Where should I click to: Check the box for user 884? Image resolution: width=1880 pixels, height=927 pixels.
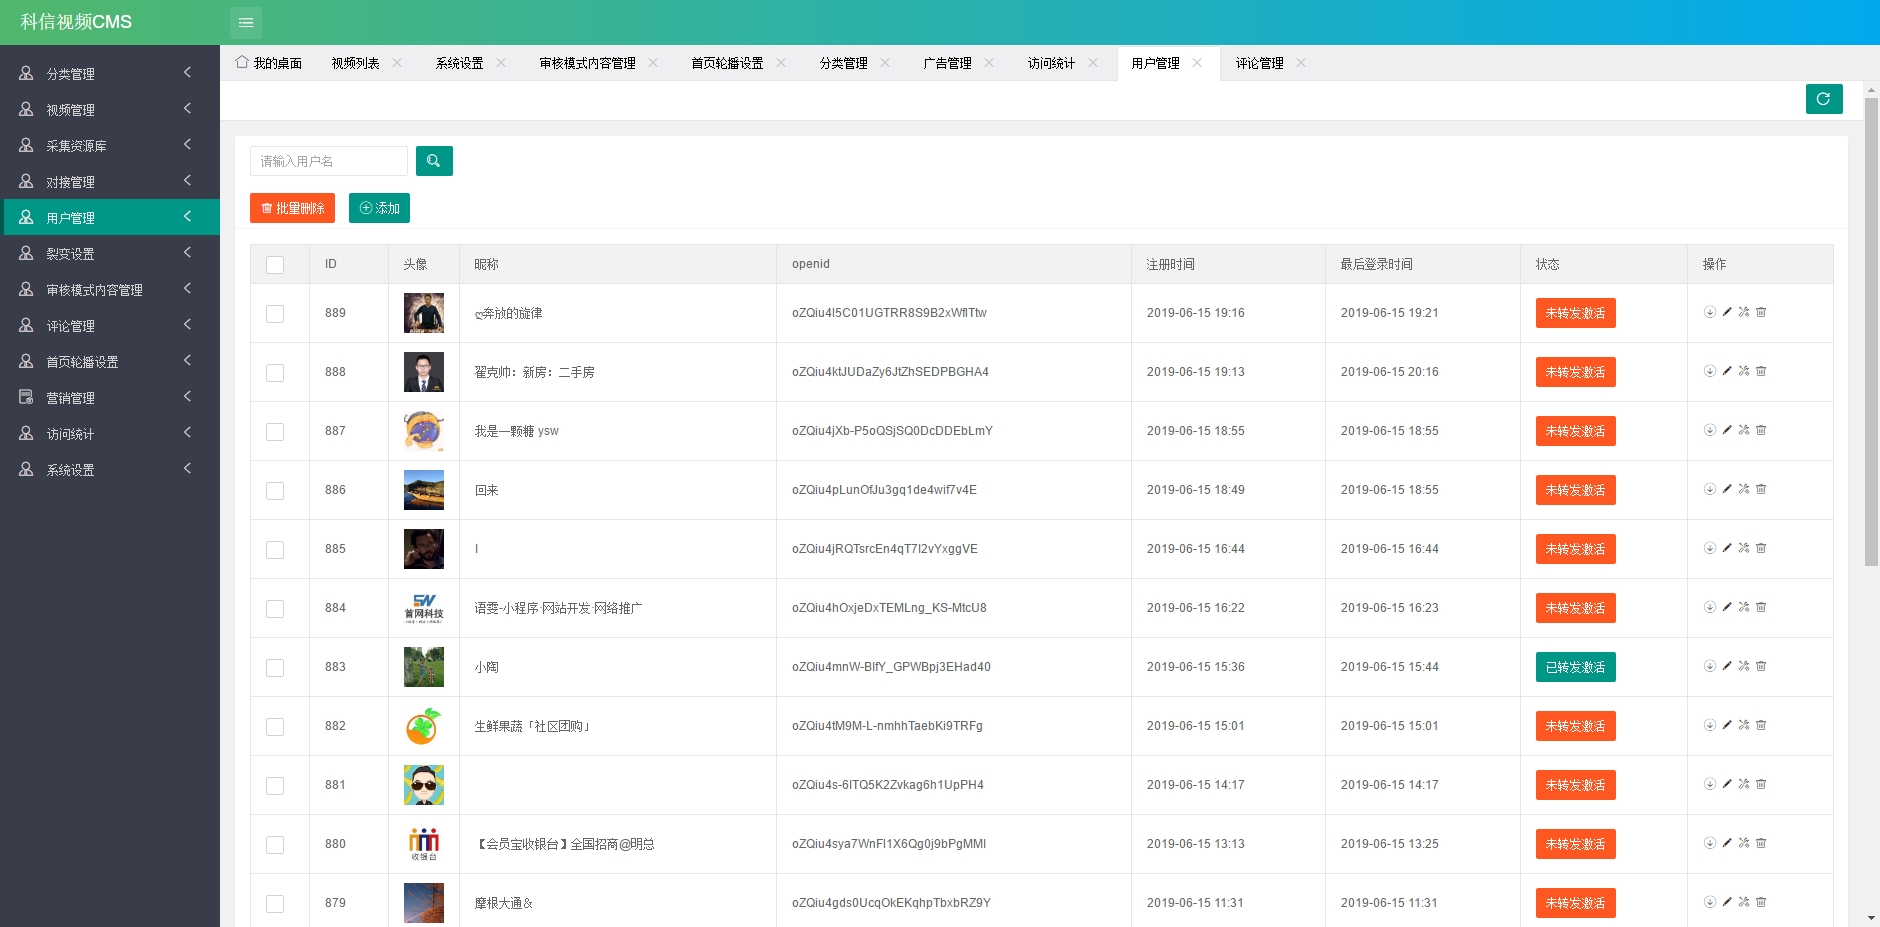pyautogui.click(x=275, y=609)
